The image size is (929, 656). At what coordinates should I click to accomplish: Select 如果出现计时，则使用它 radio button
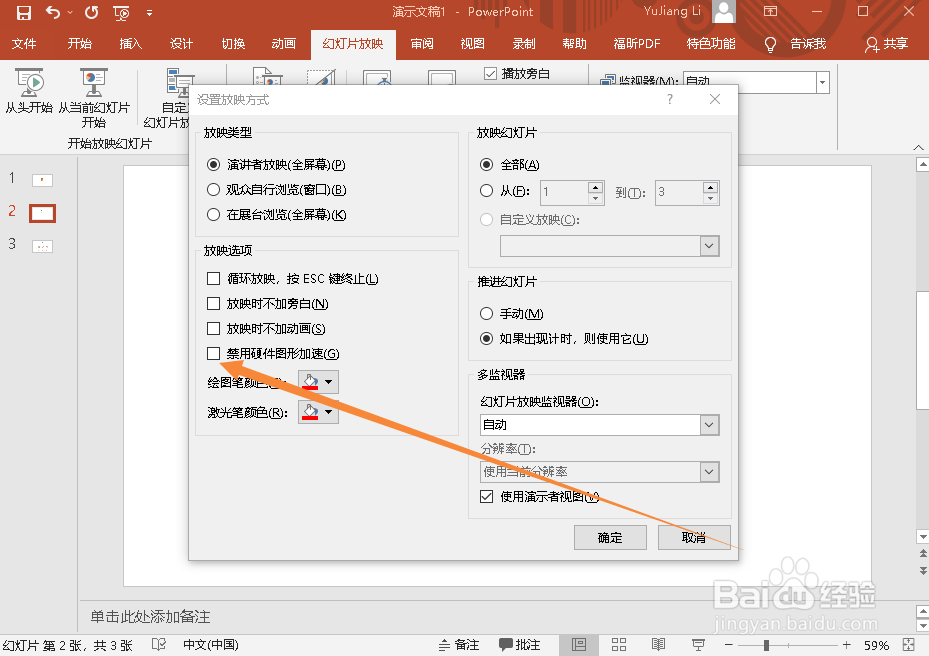tap(486, 338)
